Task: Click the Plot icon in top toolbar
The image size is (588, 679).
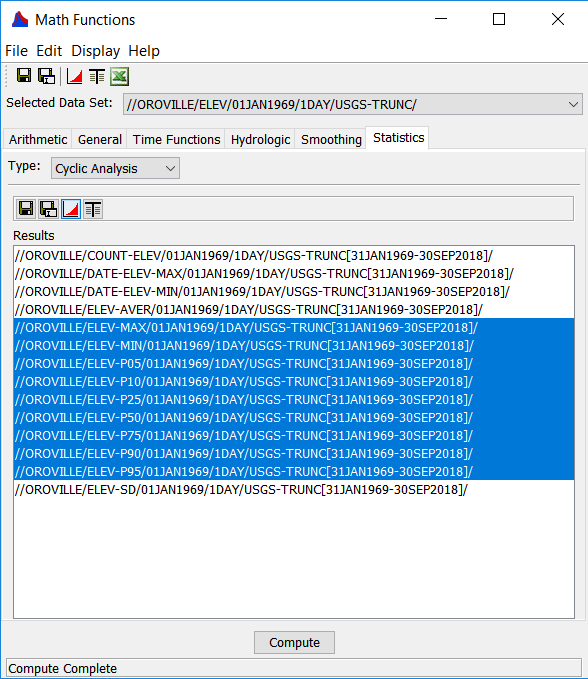Action: 74,77
